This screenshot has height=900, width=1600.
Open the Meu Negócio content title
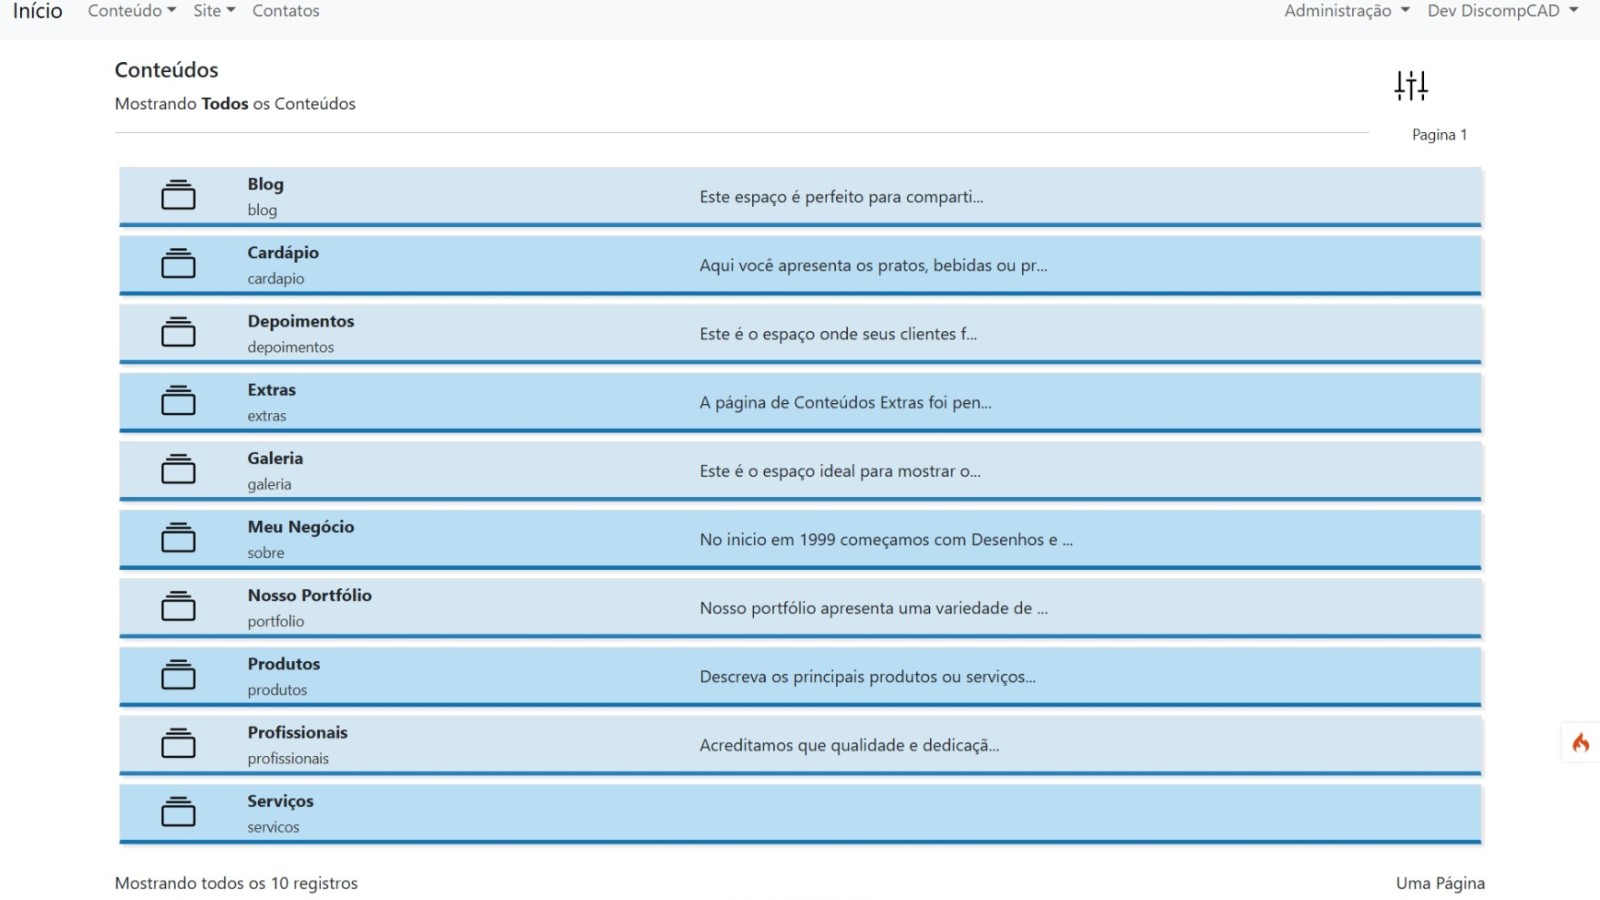[300, 527]
